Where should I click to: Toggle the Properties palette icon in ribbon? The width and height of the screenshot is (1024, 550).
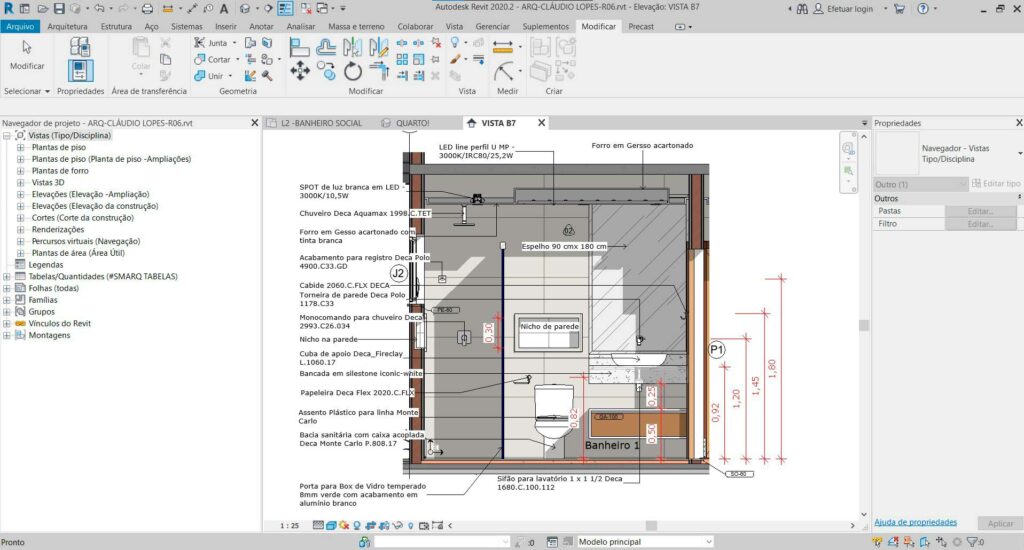(x=80, y=71)
